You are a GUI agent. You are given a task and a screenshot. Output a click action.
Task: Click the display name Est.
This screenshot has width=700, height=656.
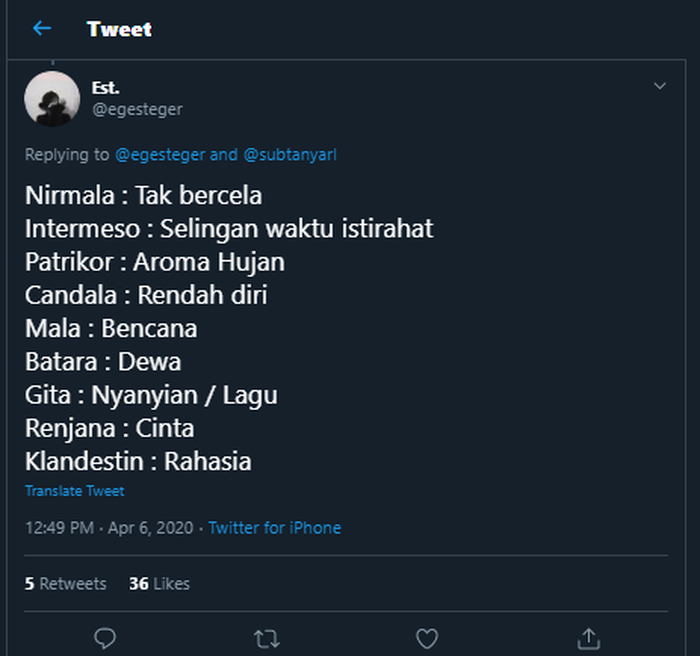[105, 88]
